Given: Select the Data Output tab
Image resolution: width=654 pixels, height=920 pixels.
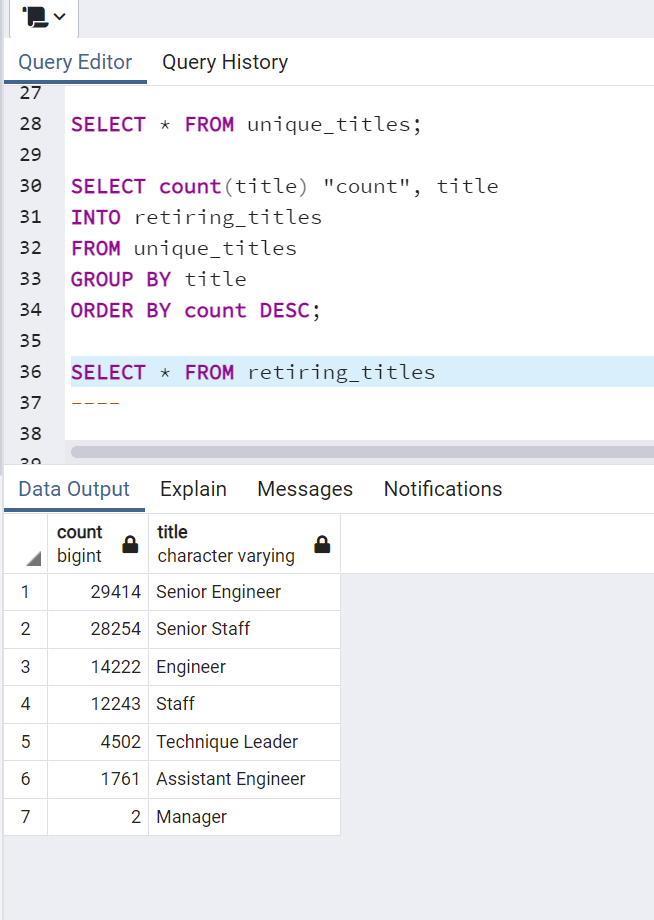Looking at the screenshot, I should tap(73, 489).
